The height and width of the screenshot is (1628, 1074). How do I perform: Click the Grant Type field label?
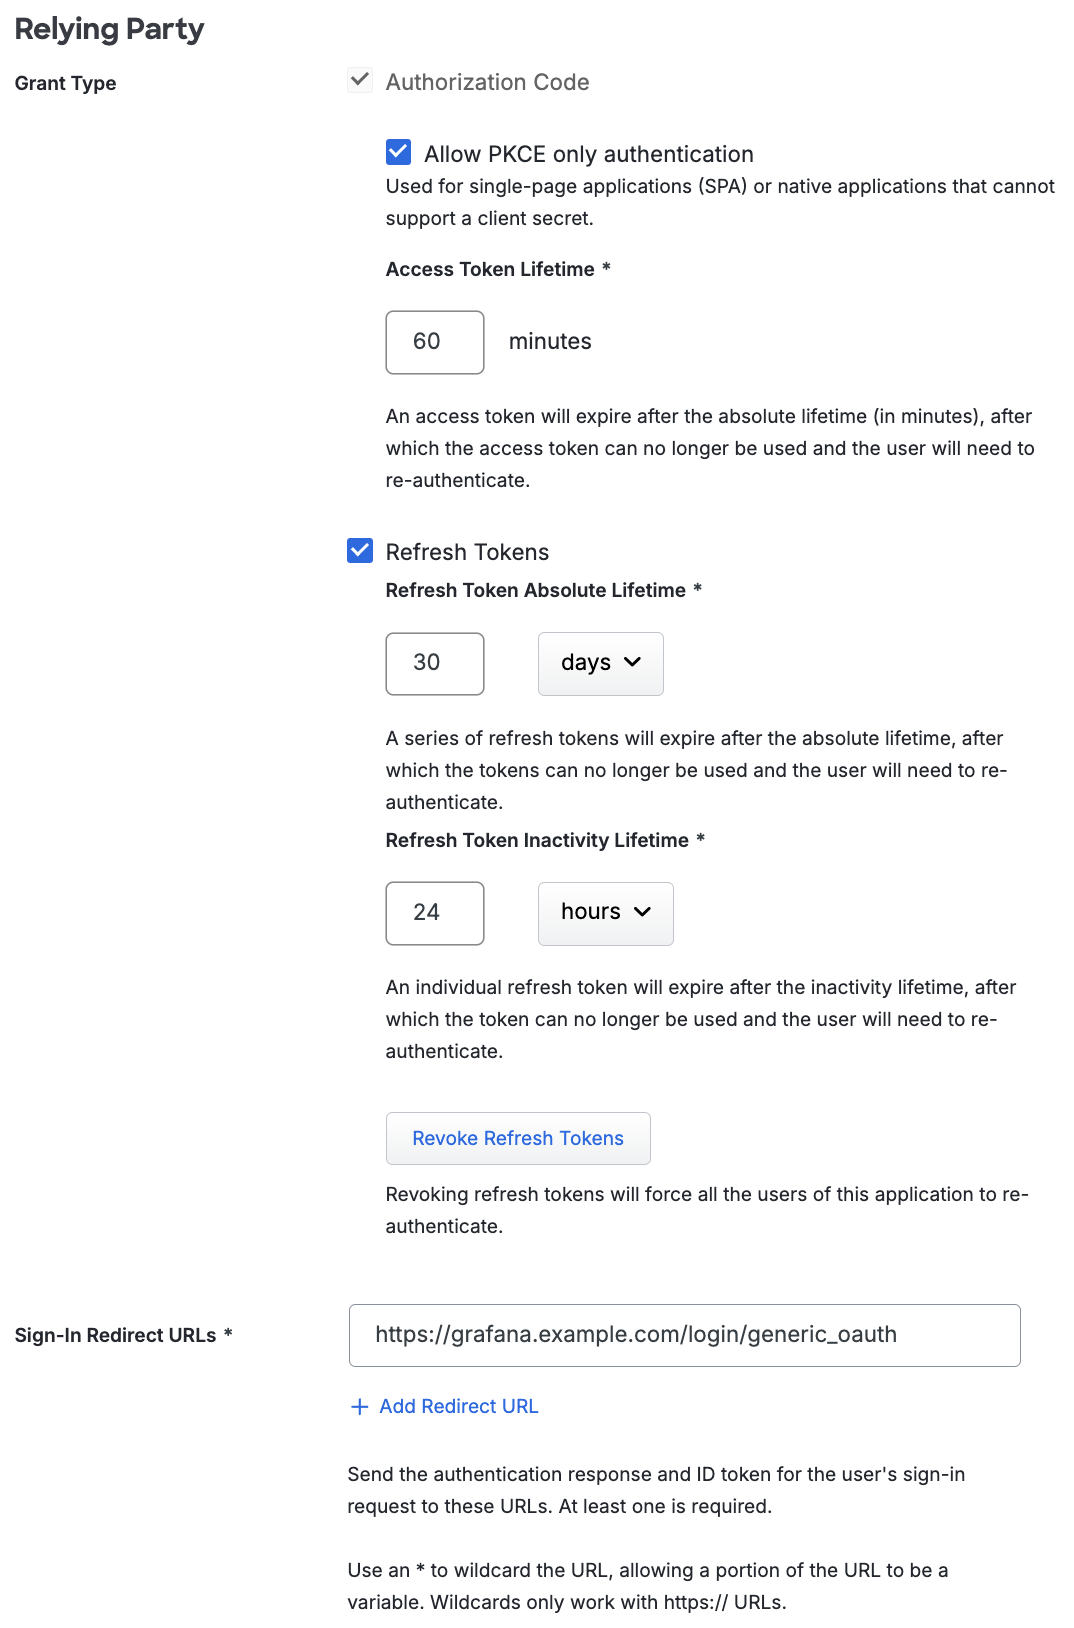[x=65, y=83]
